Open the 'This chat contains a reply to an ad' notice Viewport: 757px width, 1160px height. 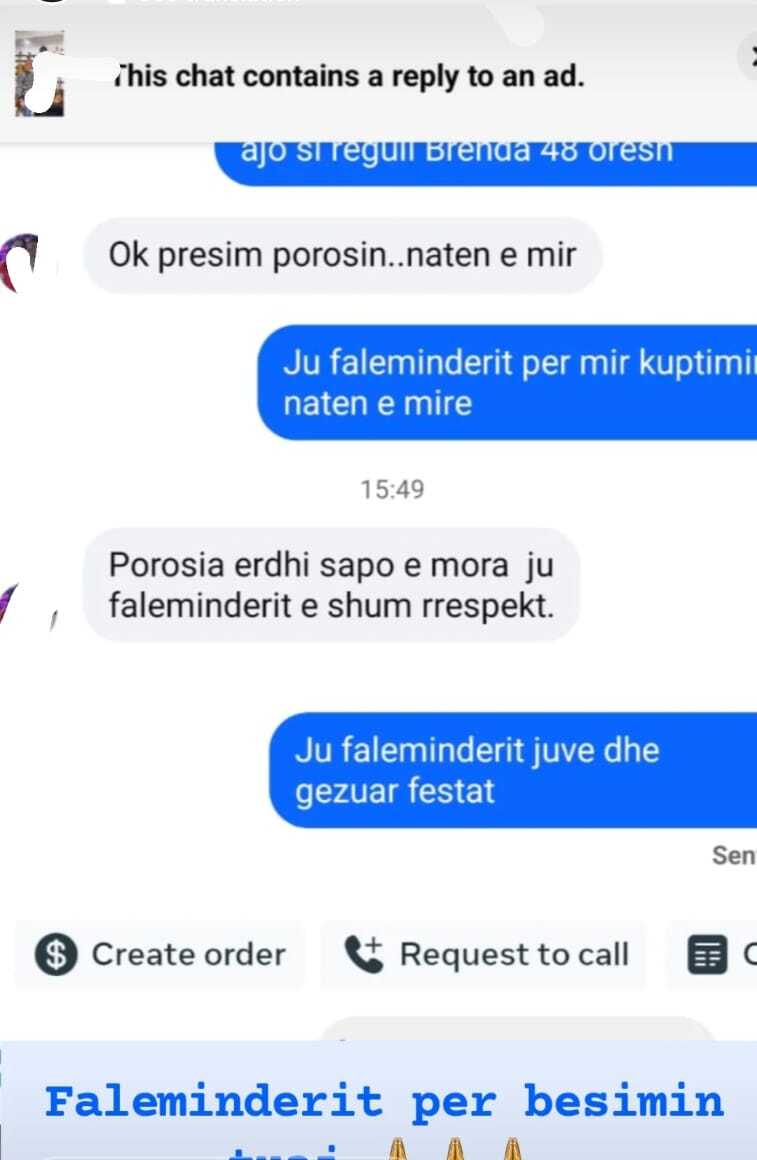(x=349, y=76)
